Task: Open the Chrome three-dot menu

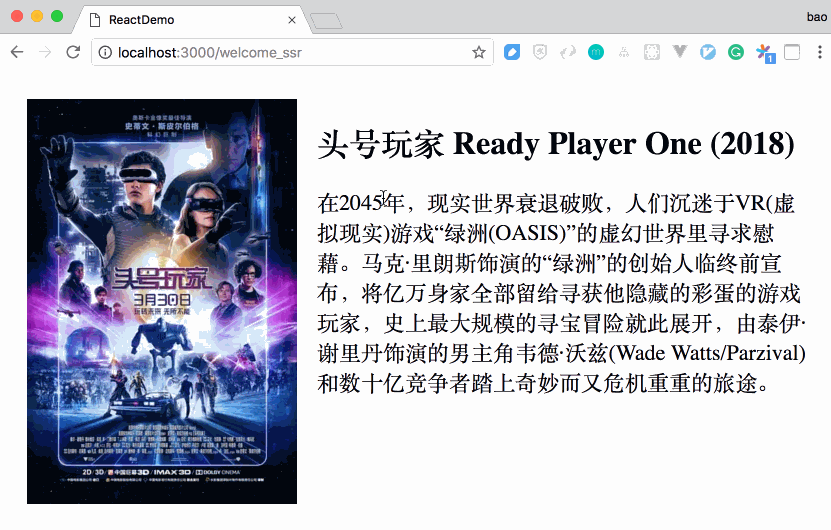Action: point(819,52)
